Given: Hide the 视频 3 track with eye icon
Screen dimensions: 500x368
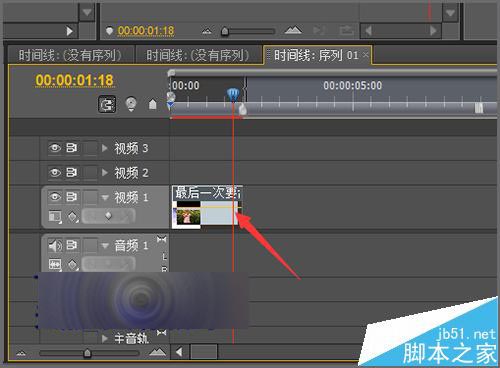Looking at the screenshot, I should click(x=55, y=148).
